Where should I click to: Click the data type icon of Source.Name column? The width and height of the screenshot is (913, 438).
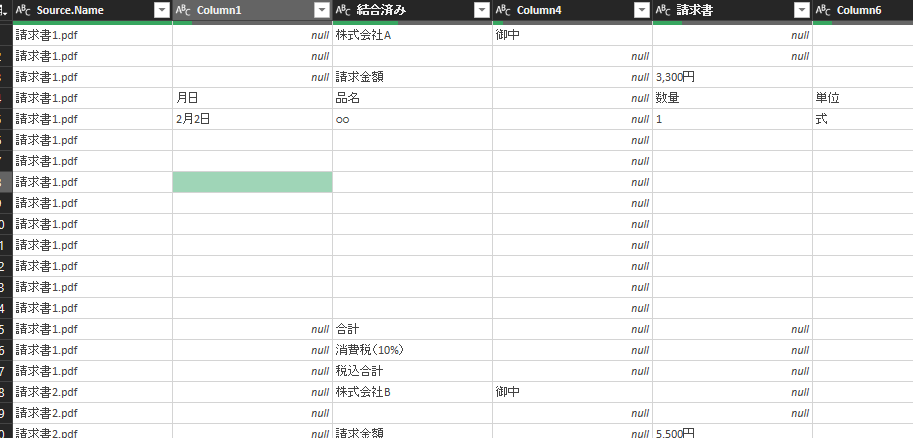[x=23, y=10]
